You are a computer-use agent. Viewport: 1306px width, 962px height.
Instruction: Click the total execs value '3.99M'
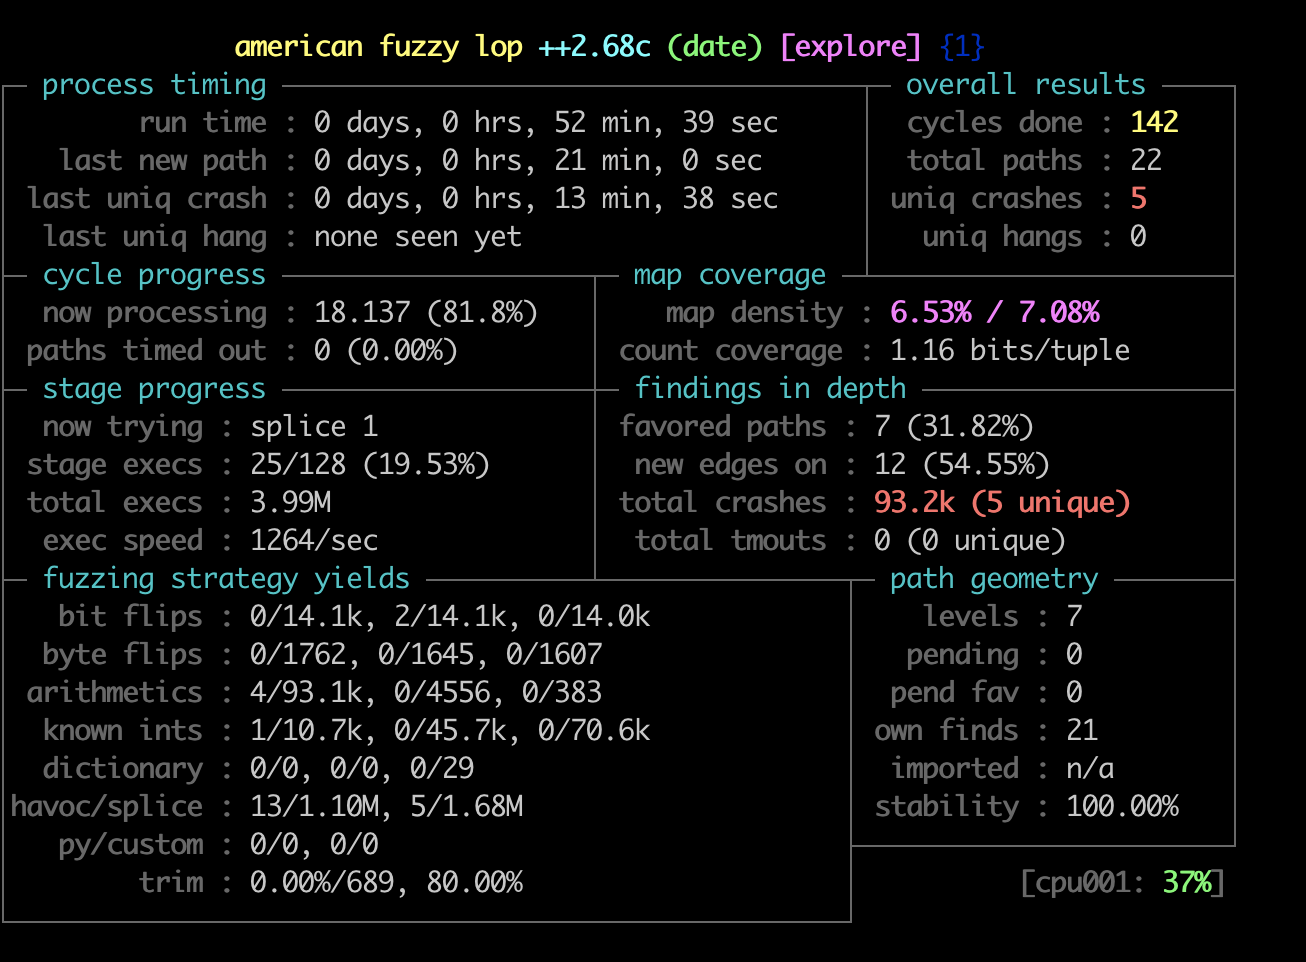(290, 503)
